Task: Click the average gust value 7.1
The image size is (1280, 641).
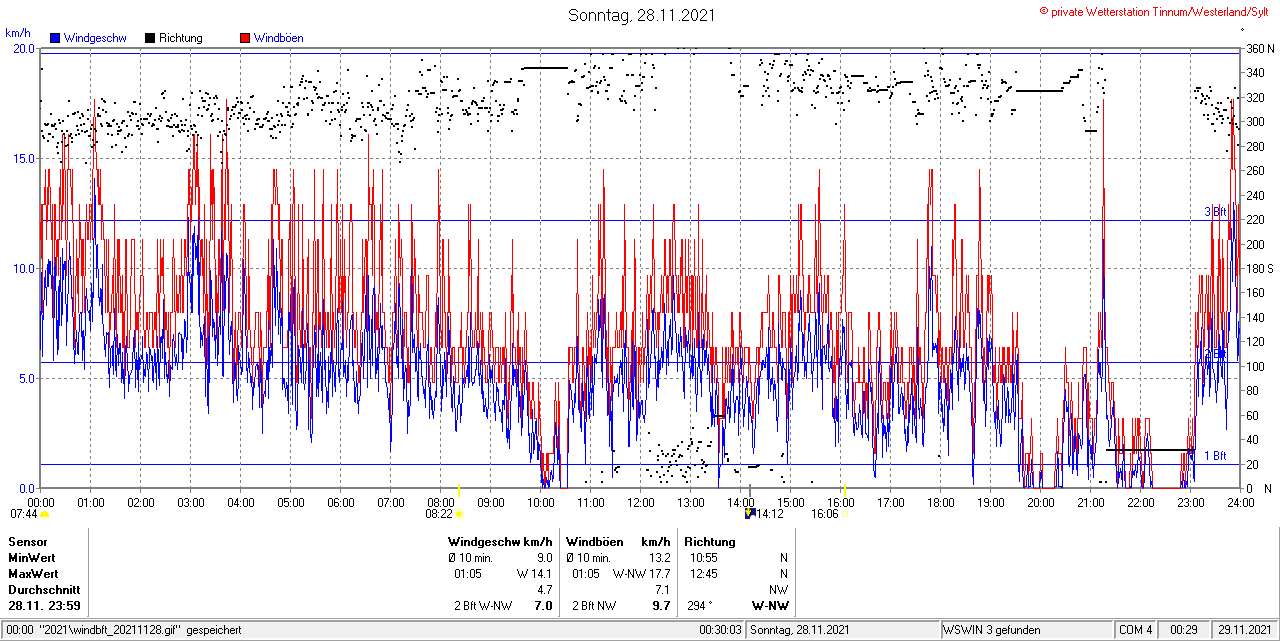Action: click(662, 590)
